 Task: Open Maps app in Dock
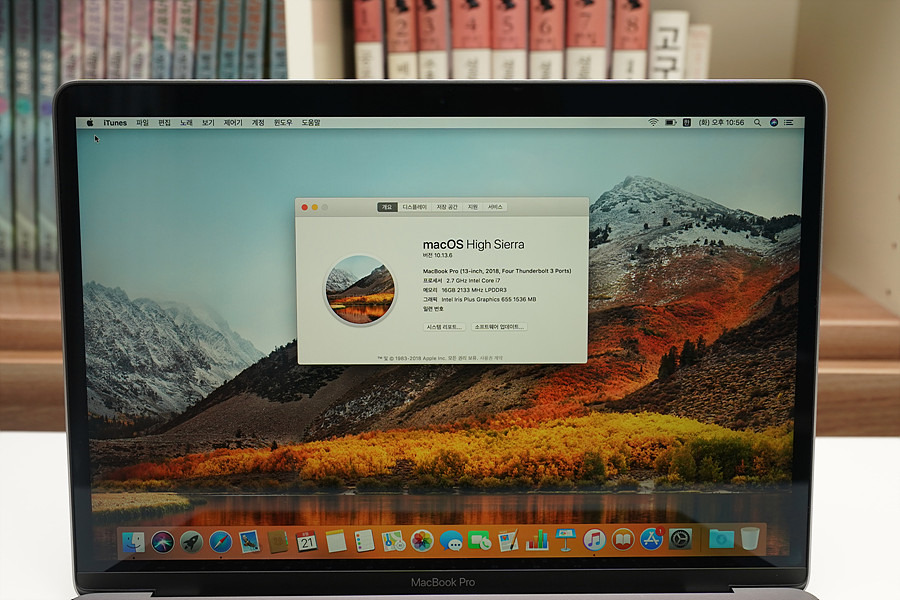pos(393,541)
